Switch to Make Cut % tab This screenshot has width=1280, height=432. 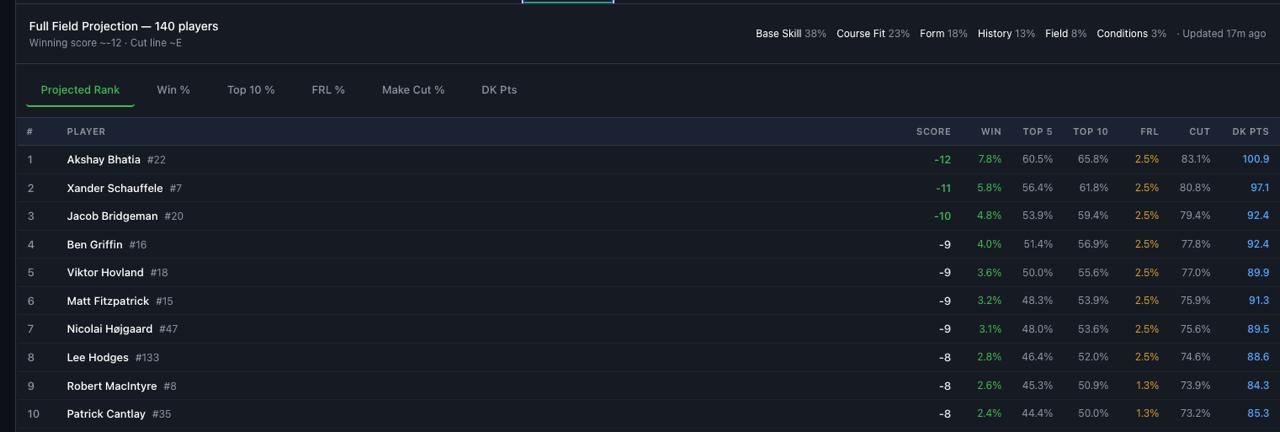413,90
